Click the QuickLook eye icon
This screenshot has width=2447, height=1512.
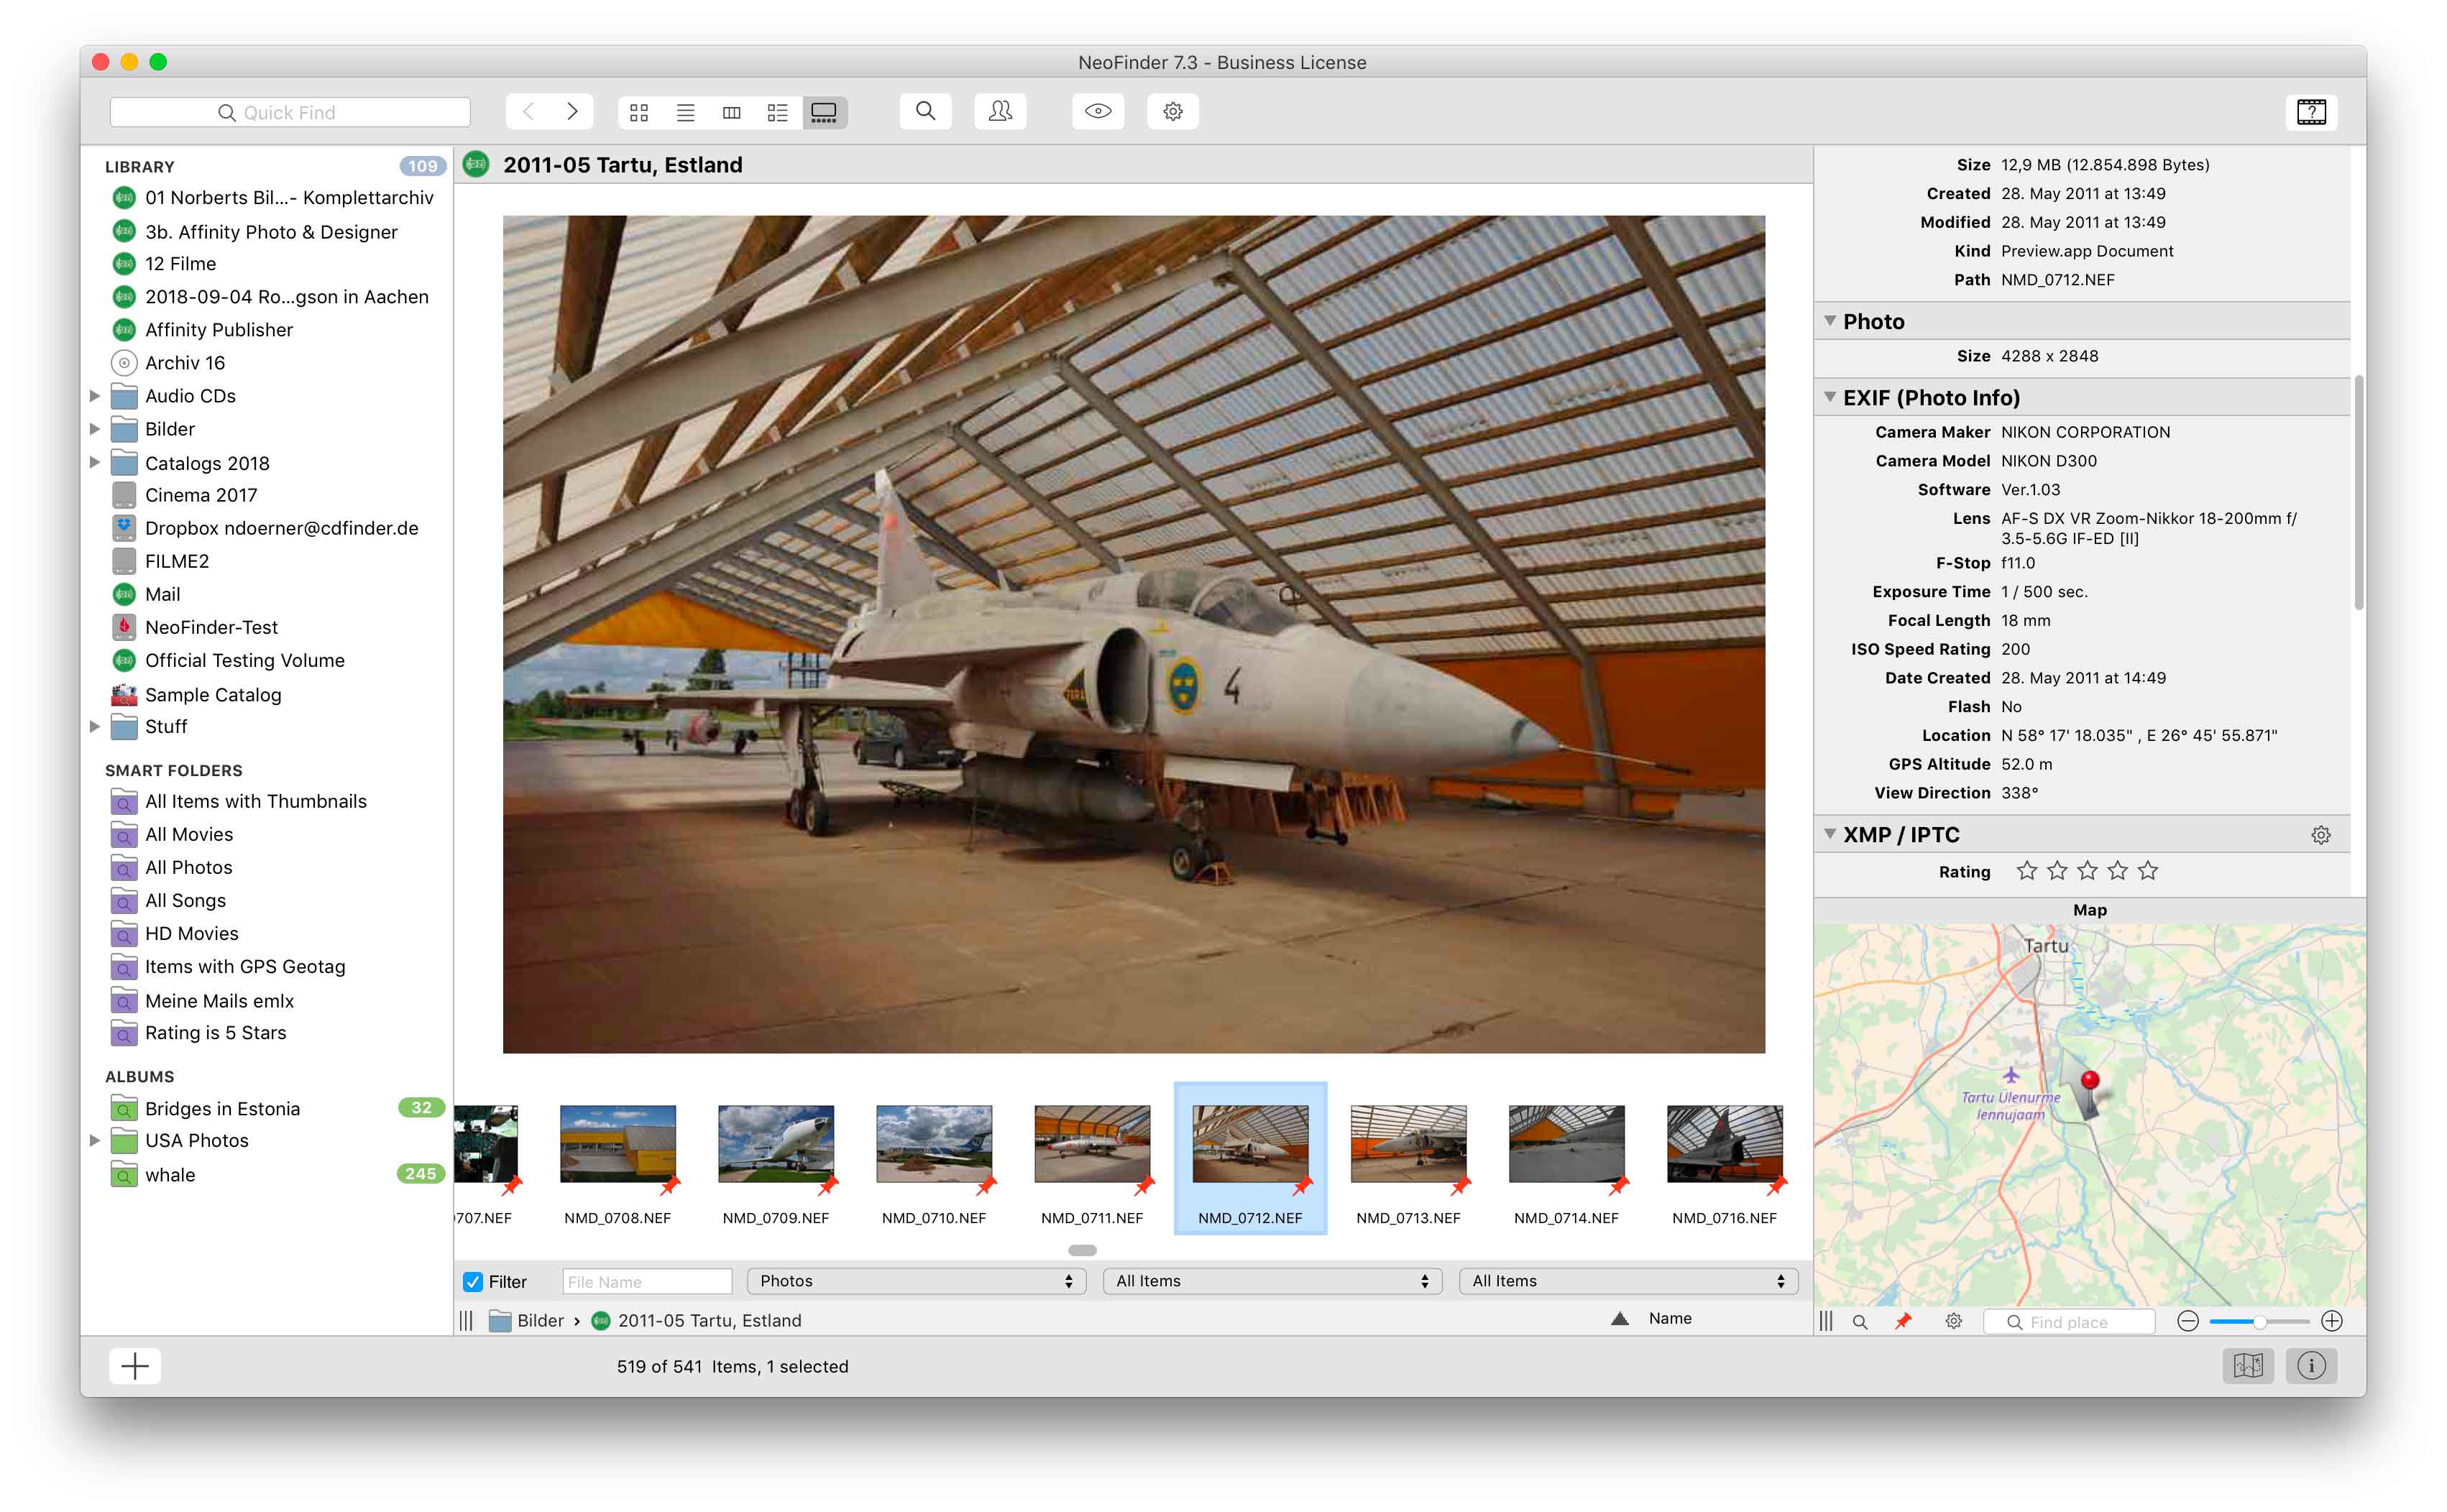coord(1097,111)
